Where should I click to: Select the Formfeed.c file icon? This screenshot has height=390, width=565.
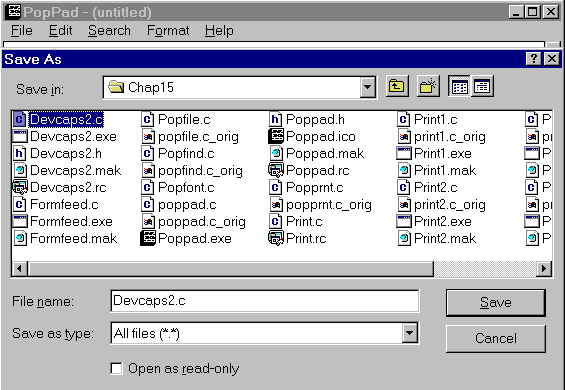[20, 204]
